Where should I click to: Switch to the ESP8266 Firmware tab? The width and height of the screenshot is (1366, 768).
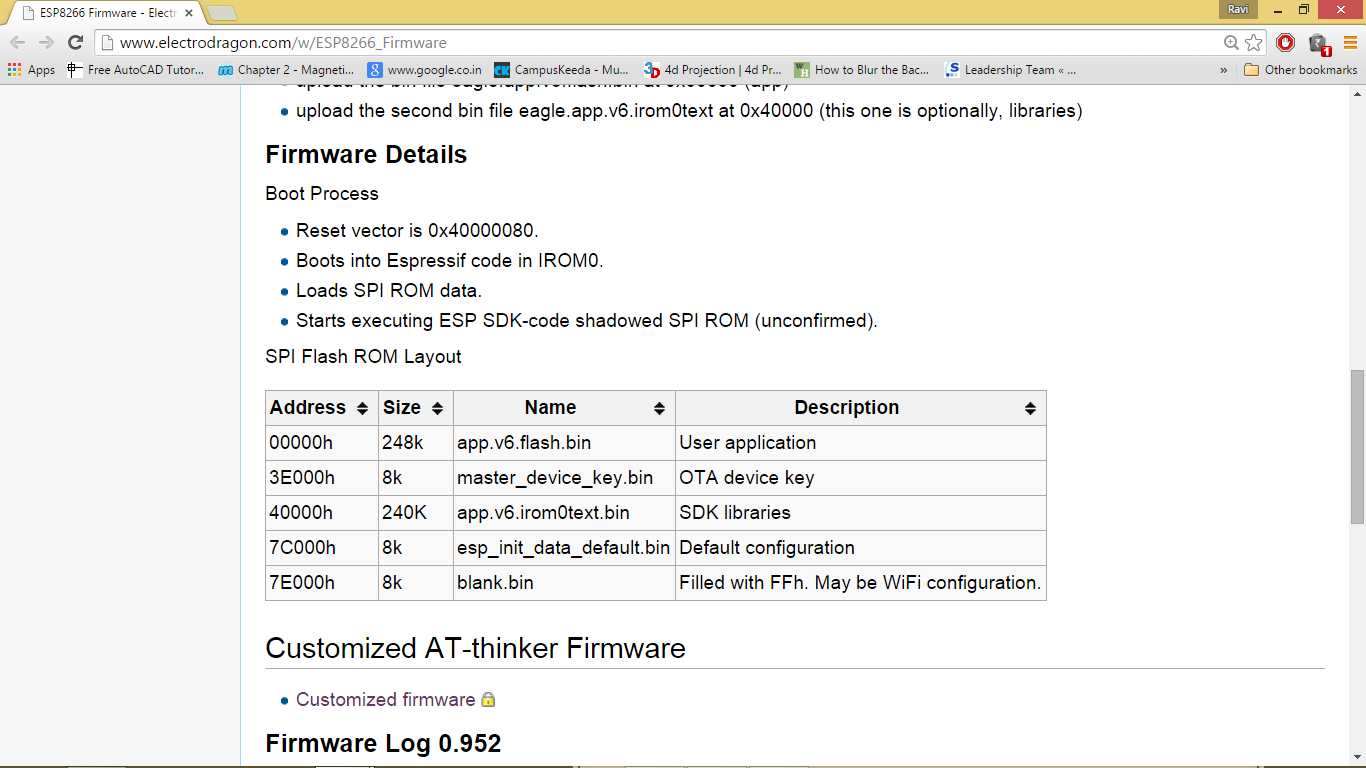point(100,13)
